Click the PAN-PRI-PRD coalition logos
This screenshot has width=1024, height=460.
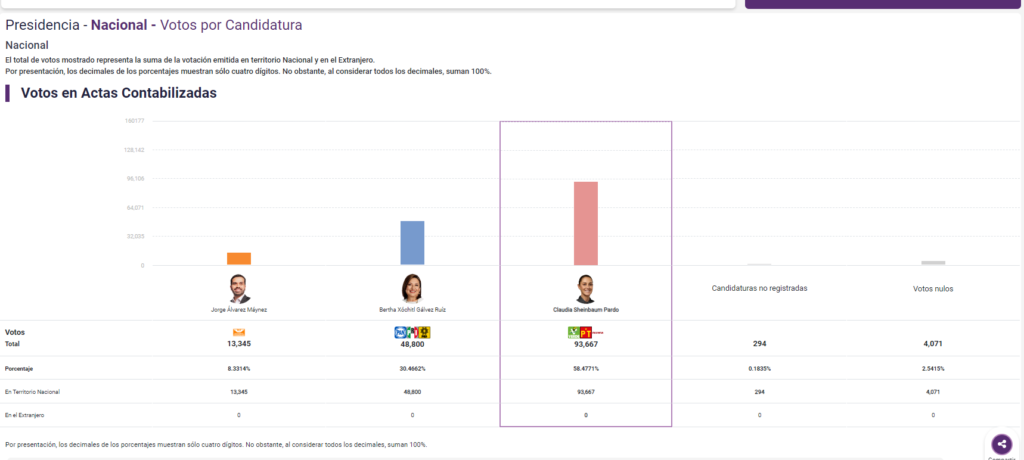412,332
